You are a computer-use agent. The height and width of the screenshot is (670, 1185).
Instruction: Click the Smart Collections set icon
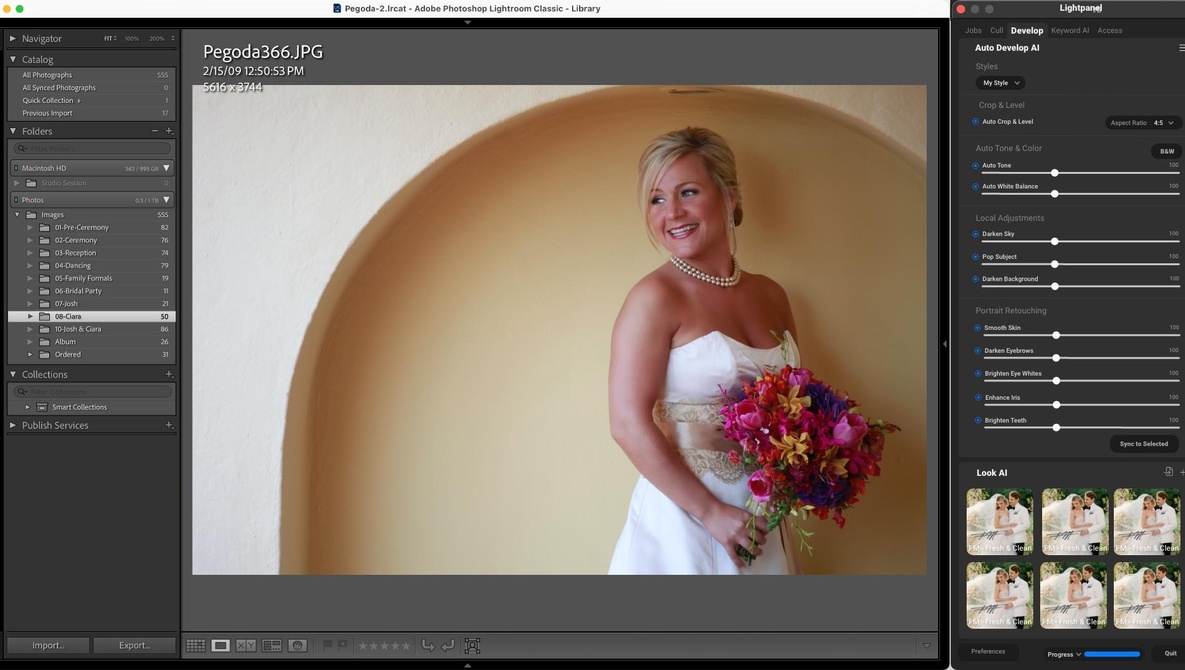pyautogui.click(x=42, y=407)
